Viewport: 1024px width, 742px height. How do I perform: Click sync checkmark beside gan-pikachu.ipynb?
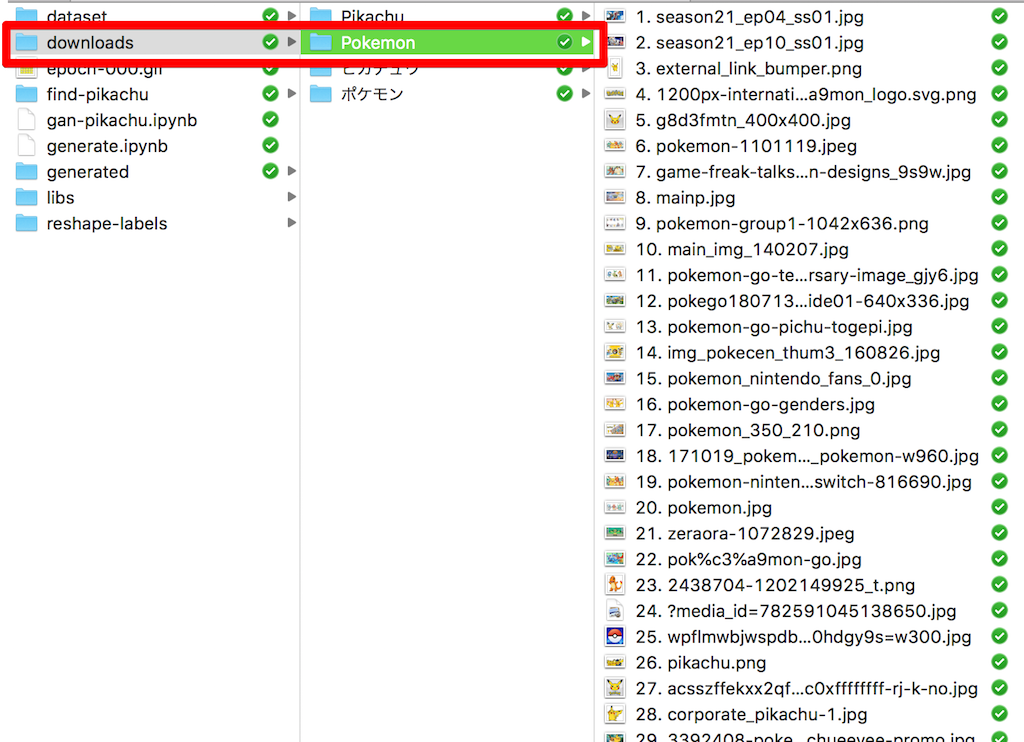(x=270, y=120)
